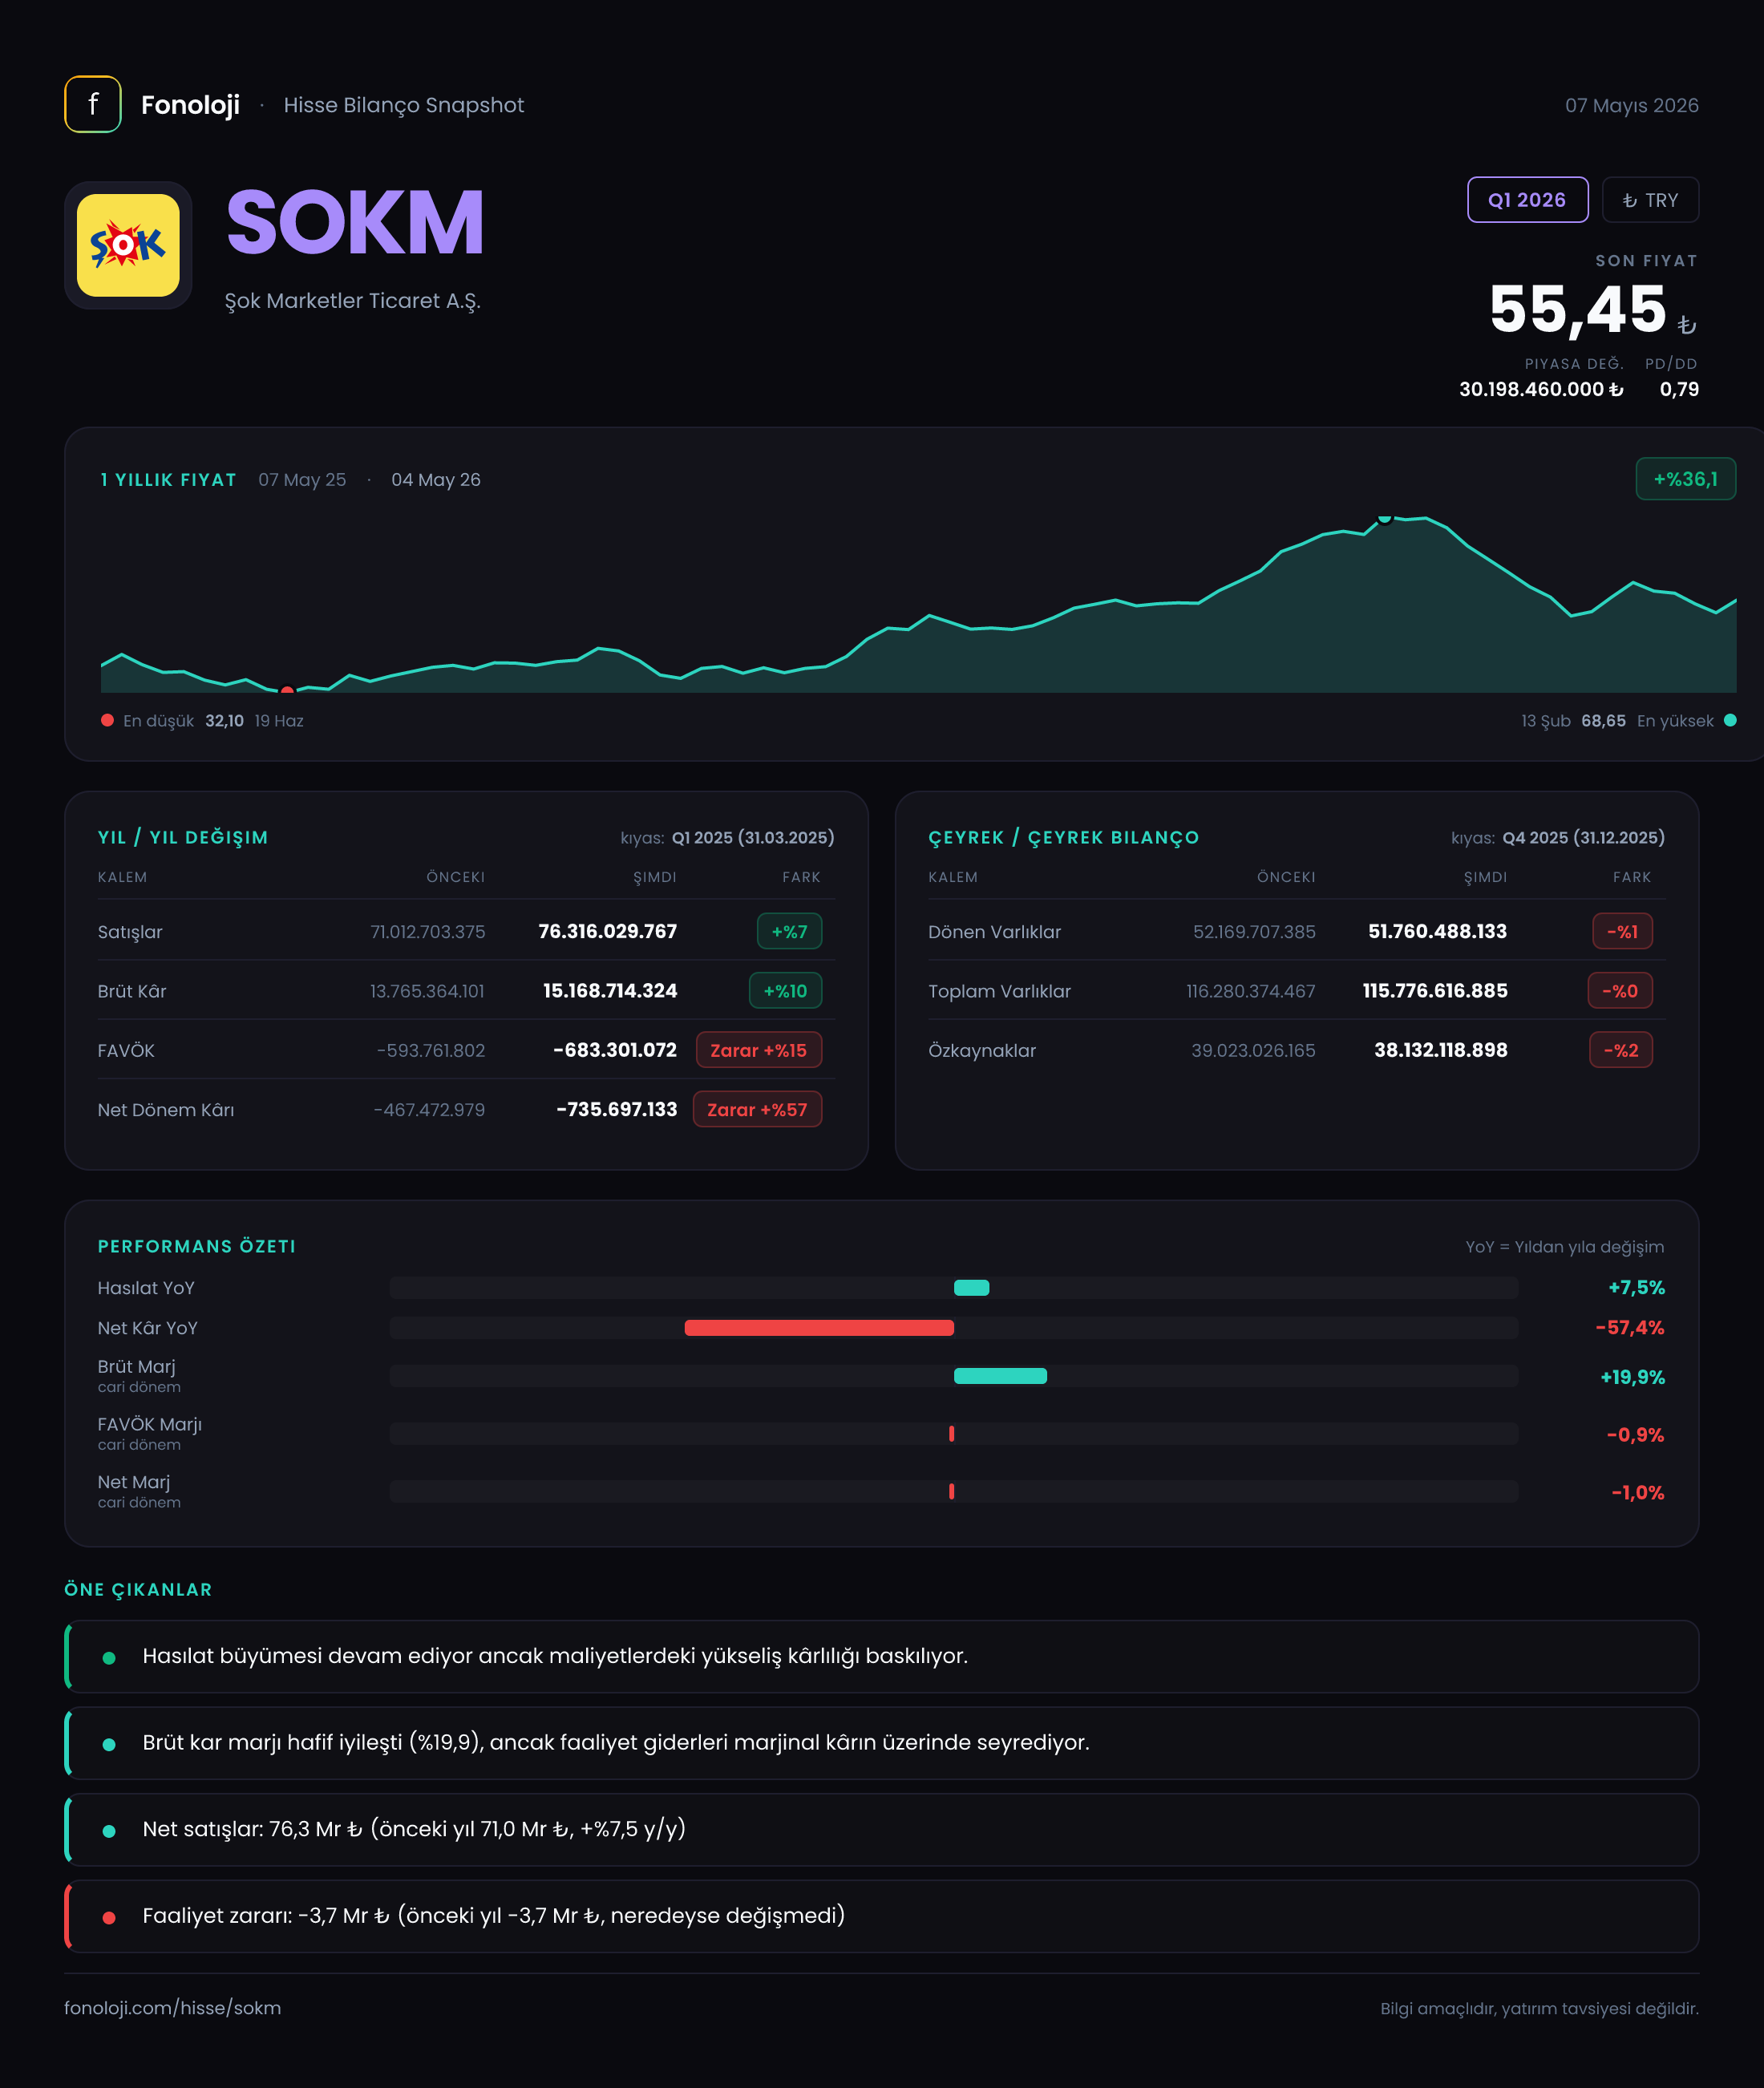Click the SOKM ticker title
The image size is (1764, 2088).
pyautogui.click(x=355, y=222)
